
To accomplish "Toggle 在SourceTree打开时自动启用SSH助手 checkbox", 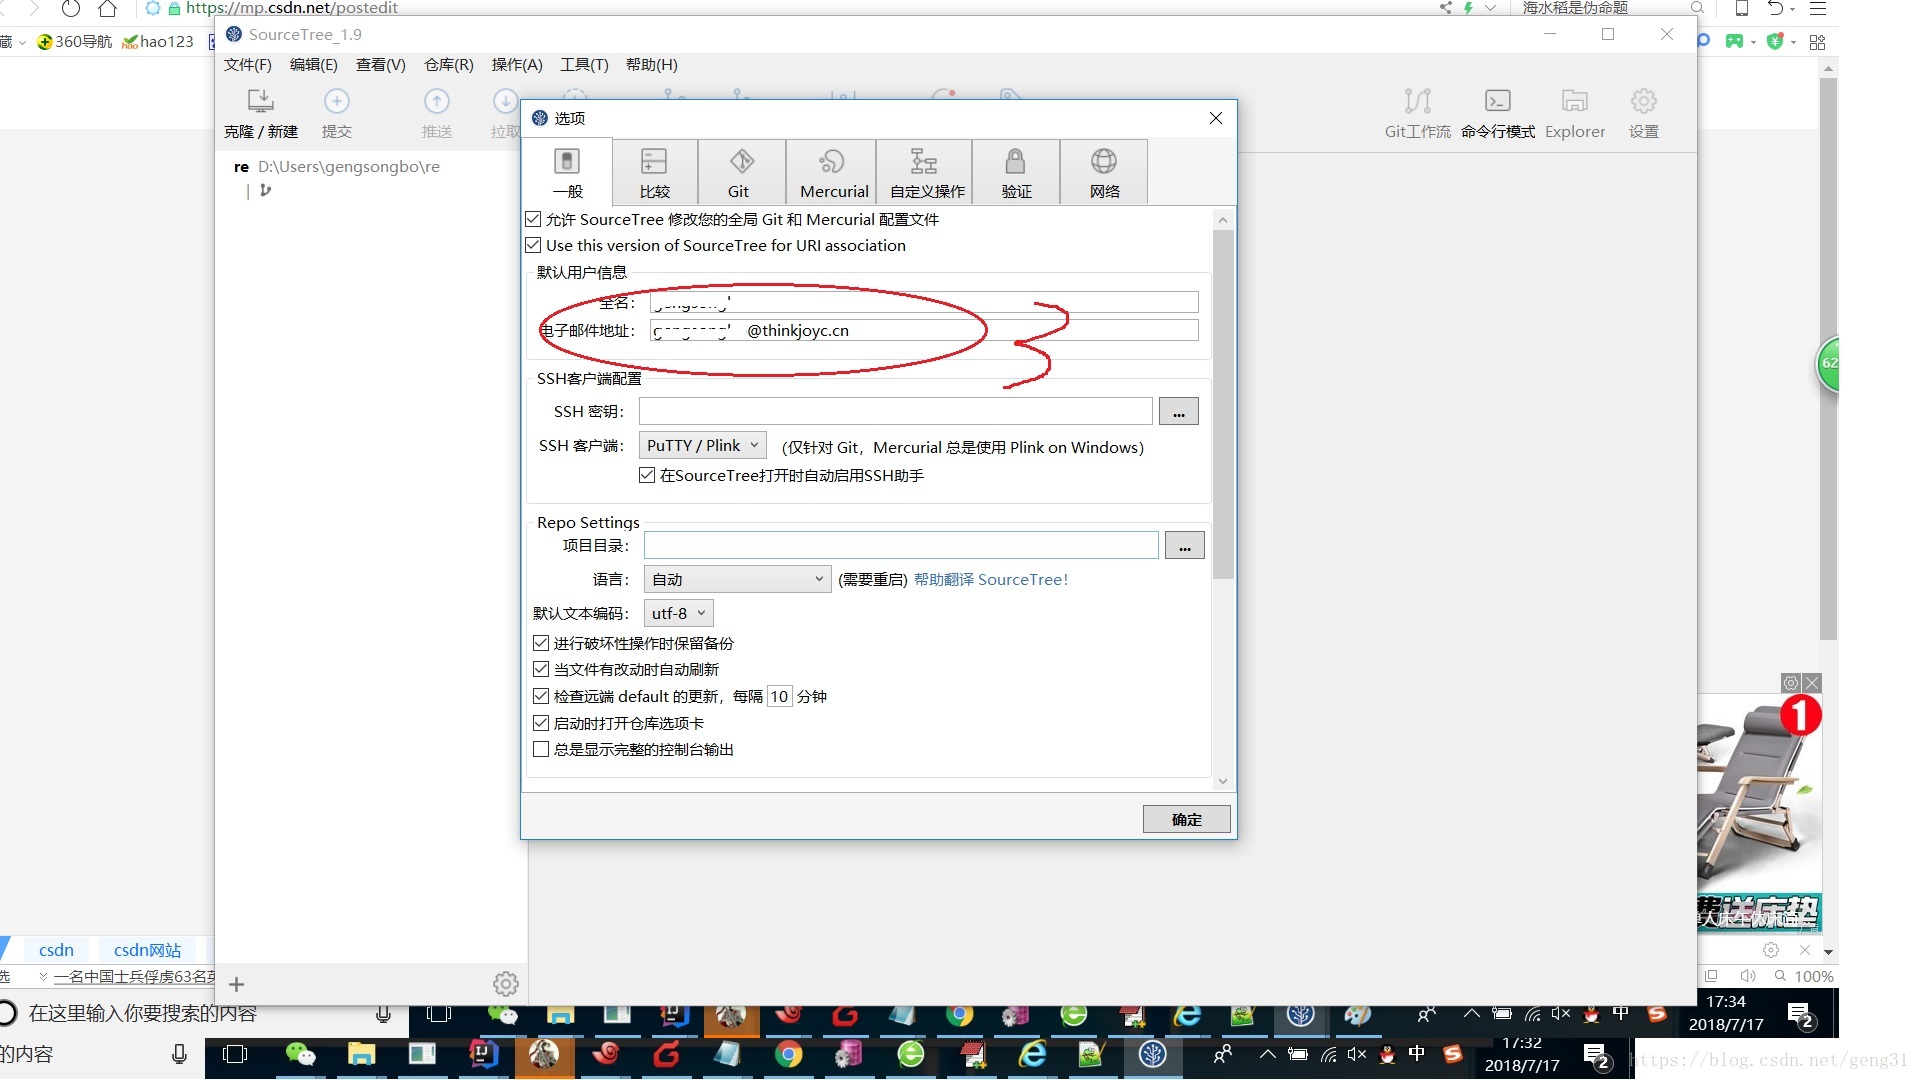I will [647, 475].
